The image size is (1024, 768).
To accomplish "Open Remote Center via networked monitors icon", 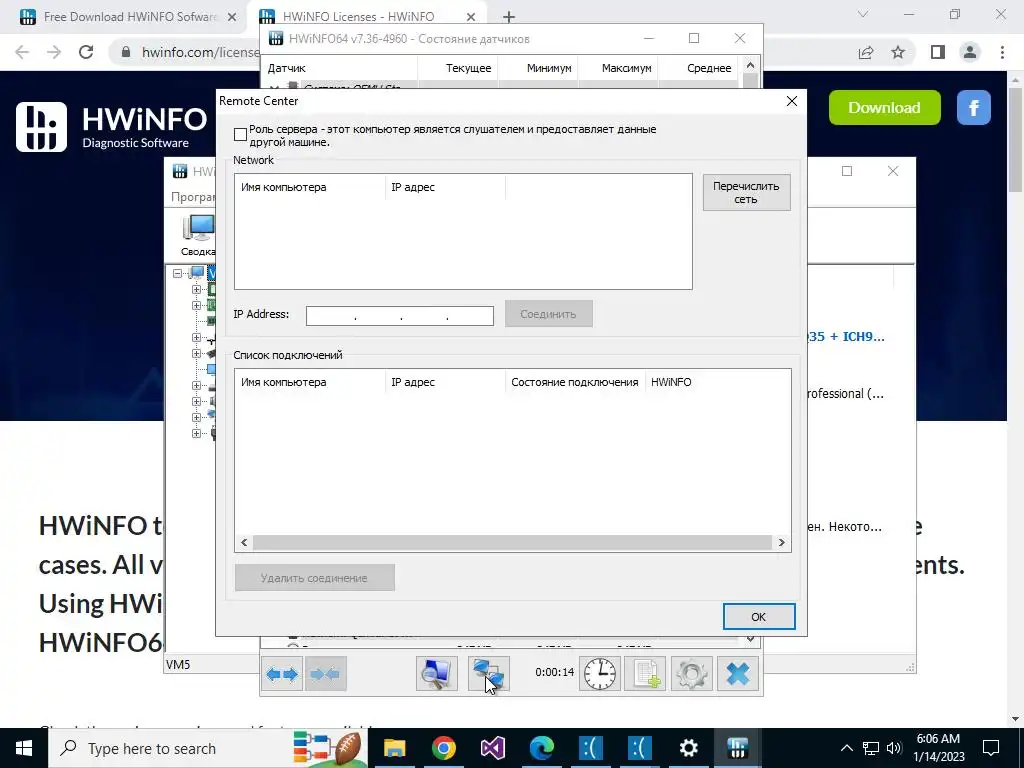I will click(488, 673).
